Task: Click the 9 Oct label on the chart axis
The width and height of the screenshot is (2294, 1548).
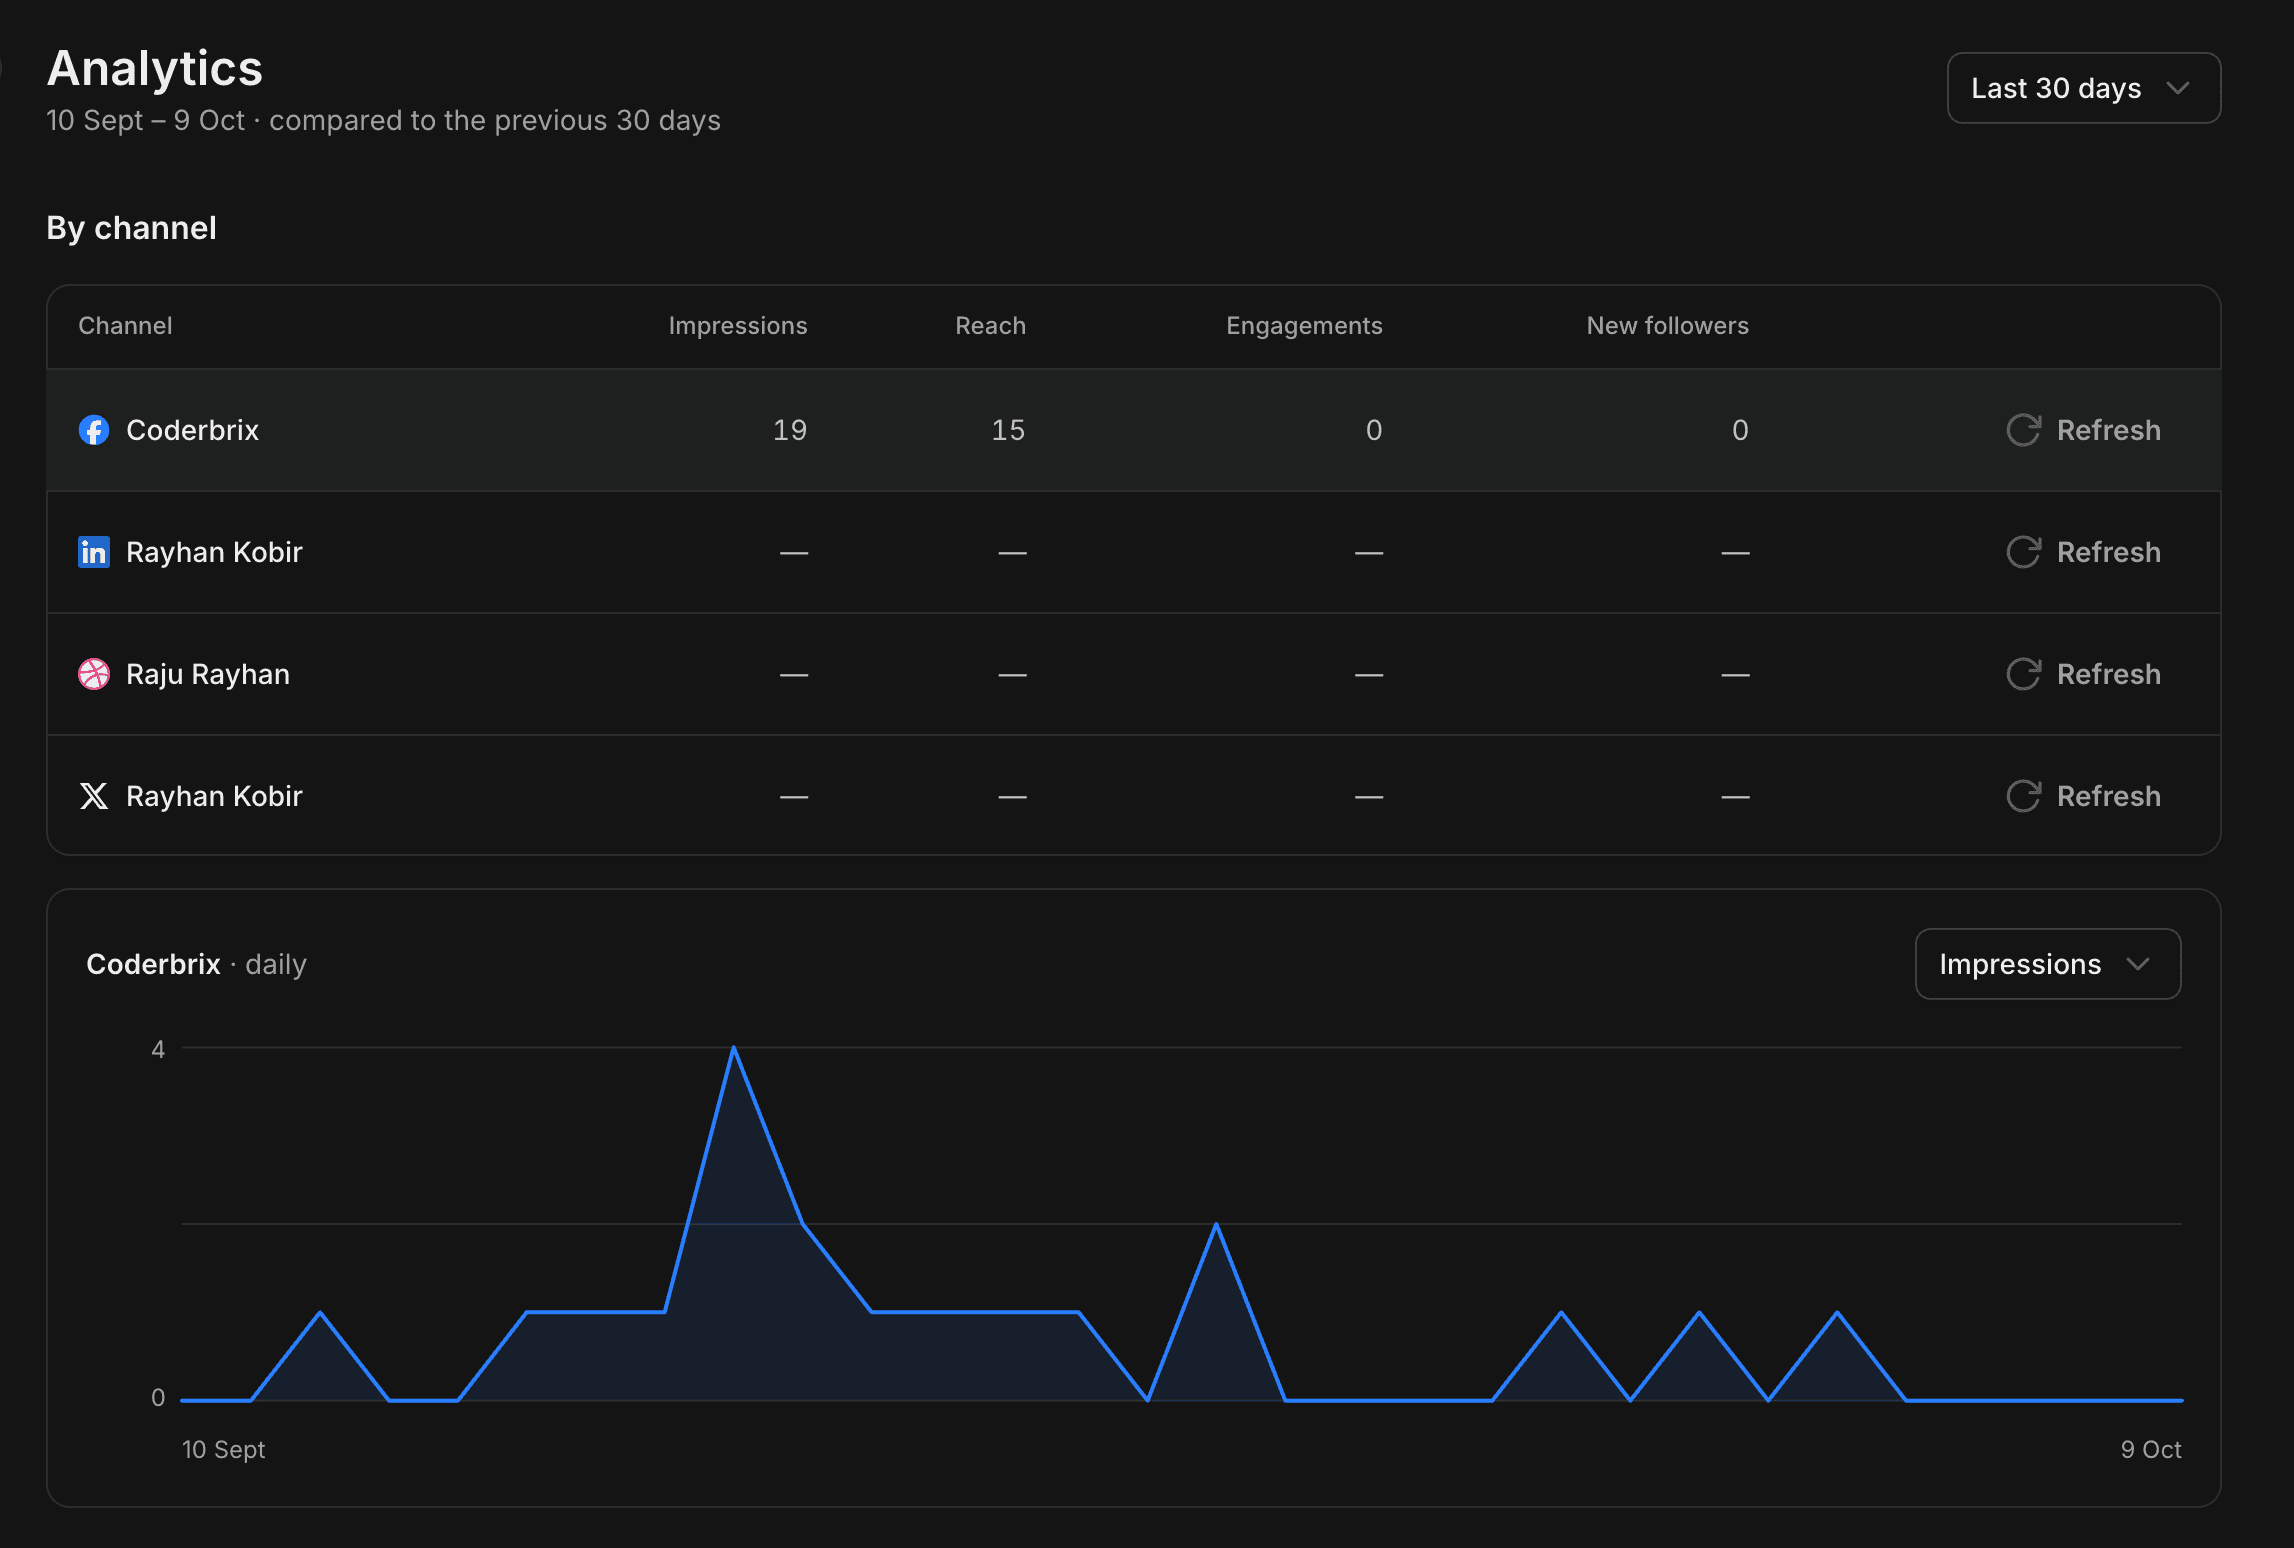Action: click(x=2150, y=1449)
